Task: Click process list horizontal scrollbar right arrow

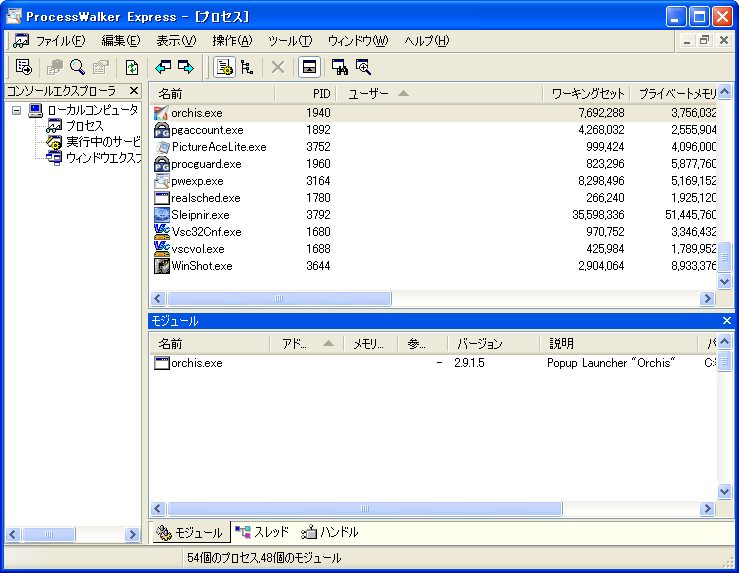Action: [707, 298]
